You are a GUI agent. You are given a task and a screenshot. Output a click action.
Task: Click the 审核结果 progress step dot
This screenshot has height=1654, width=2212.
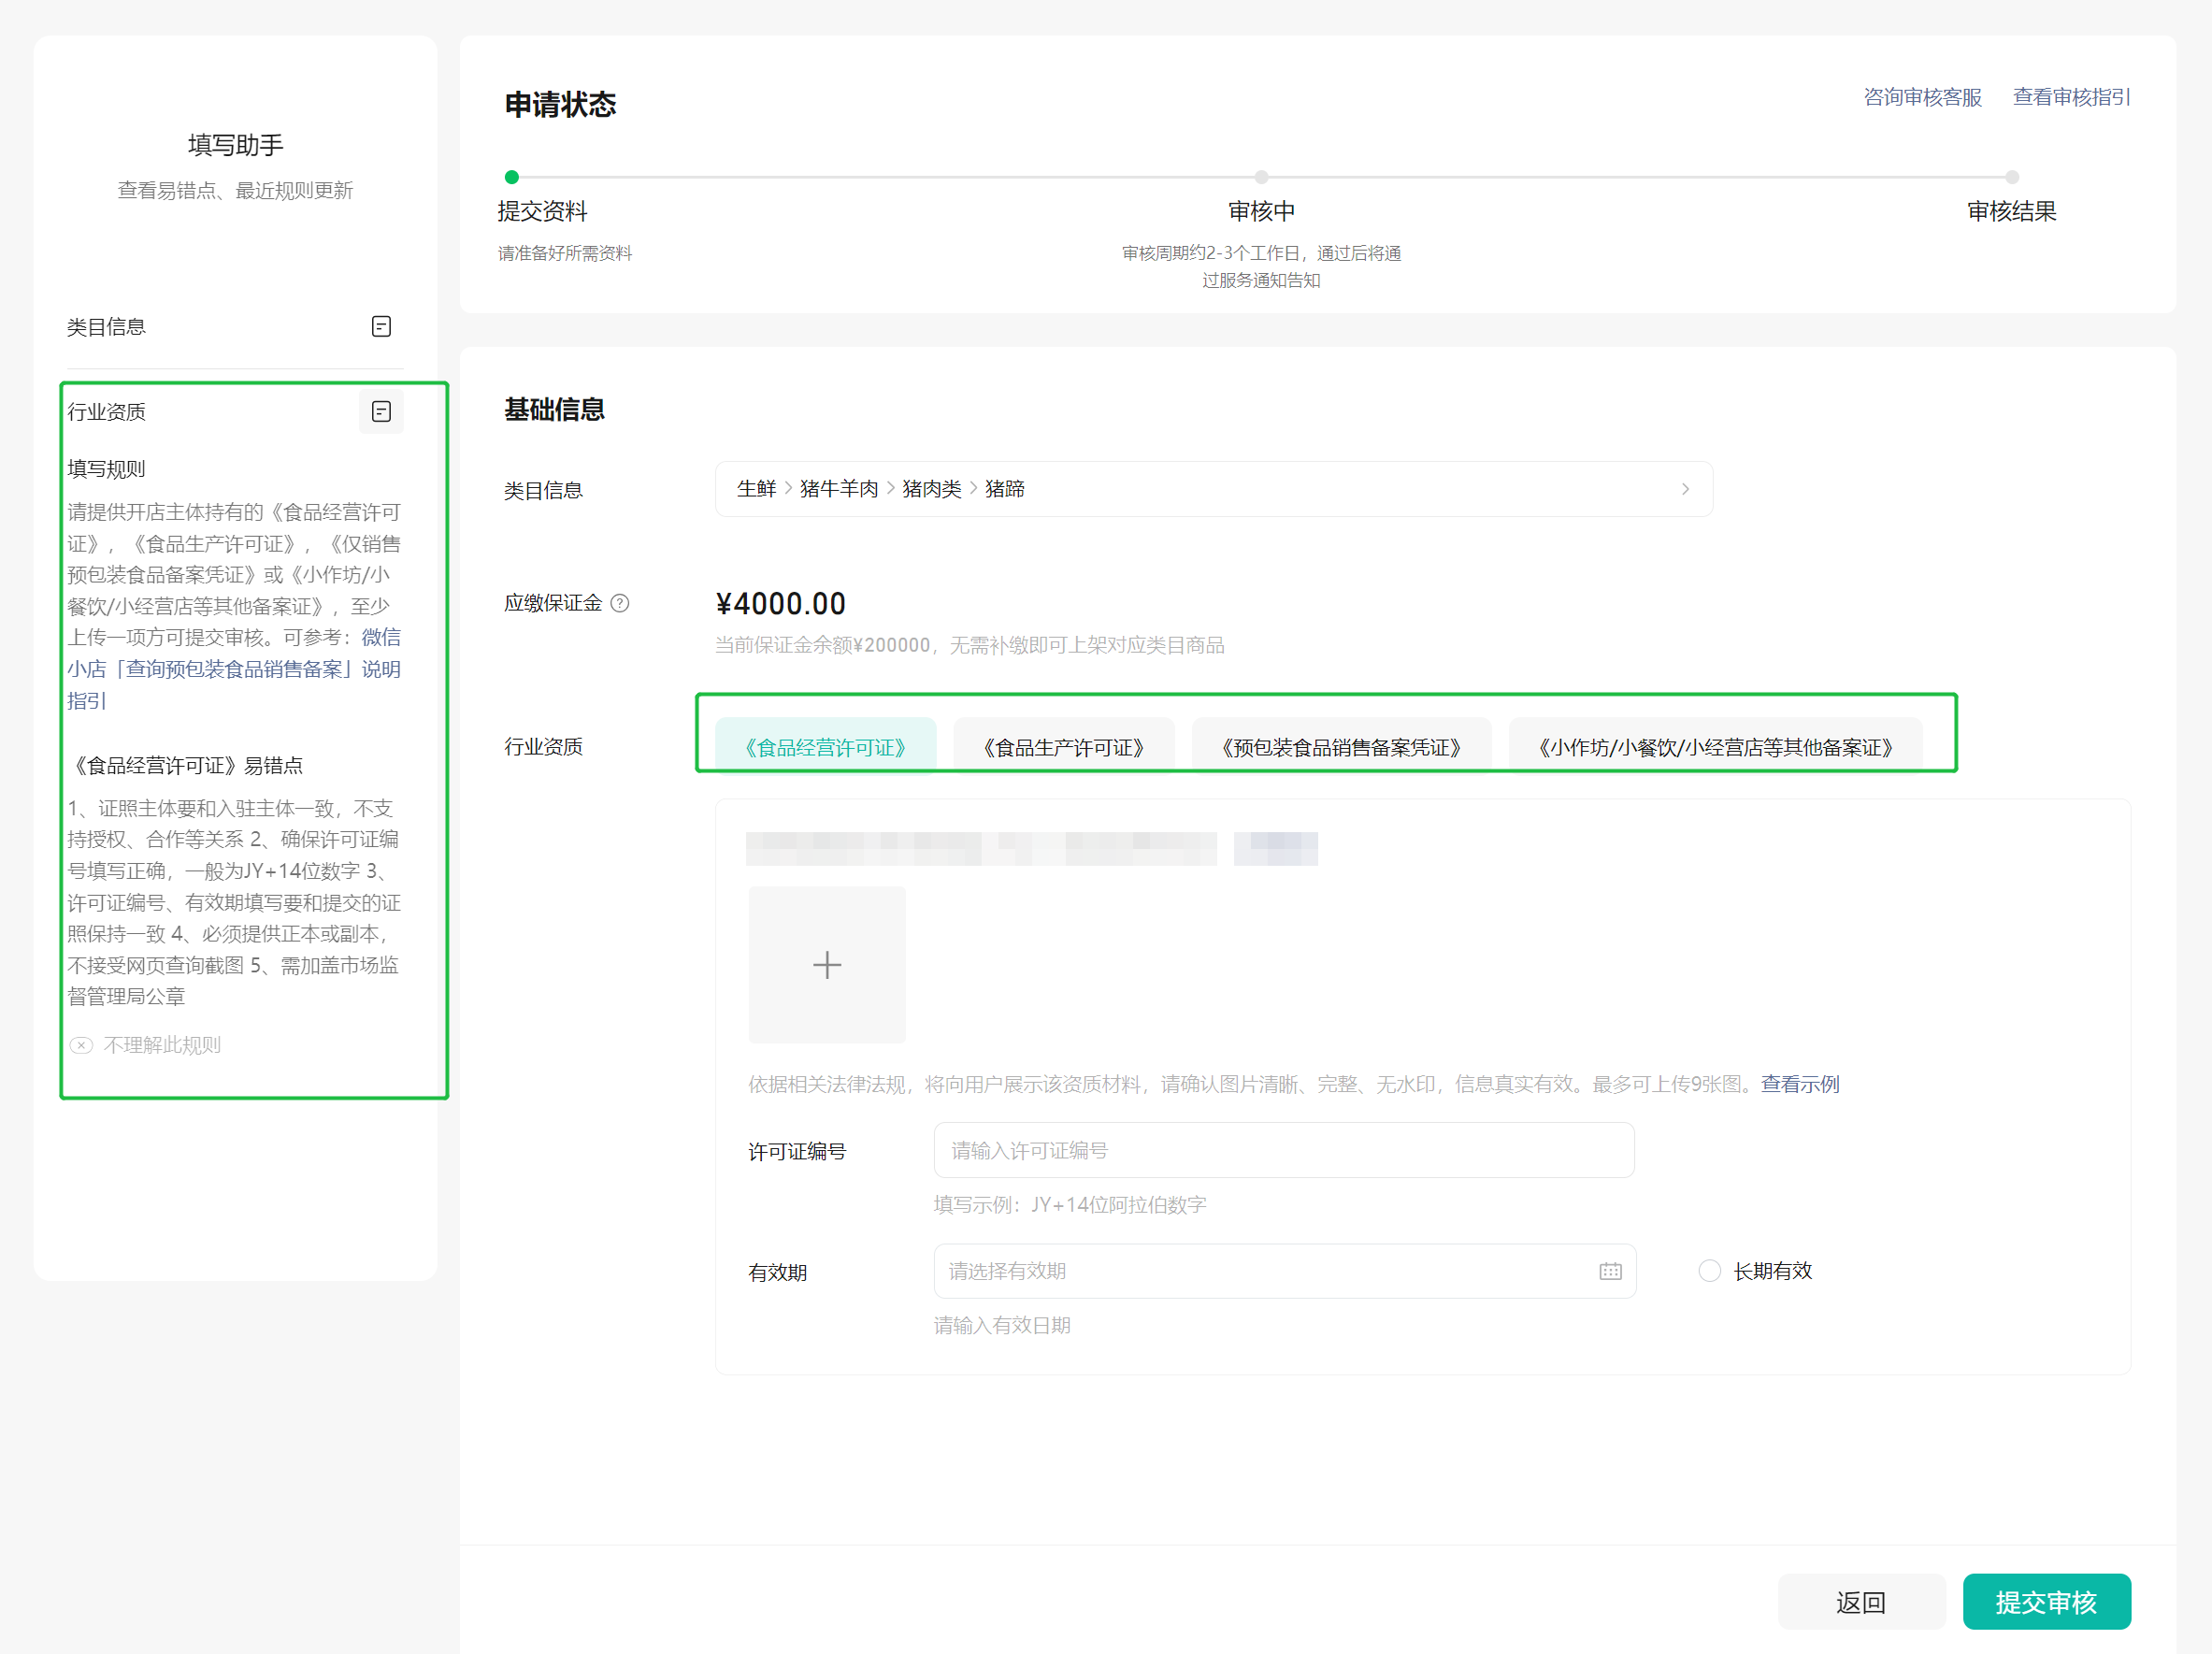click(2012, 177)
